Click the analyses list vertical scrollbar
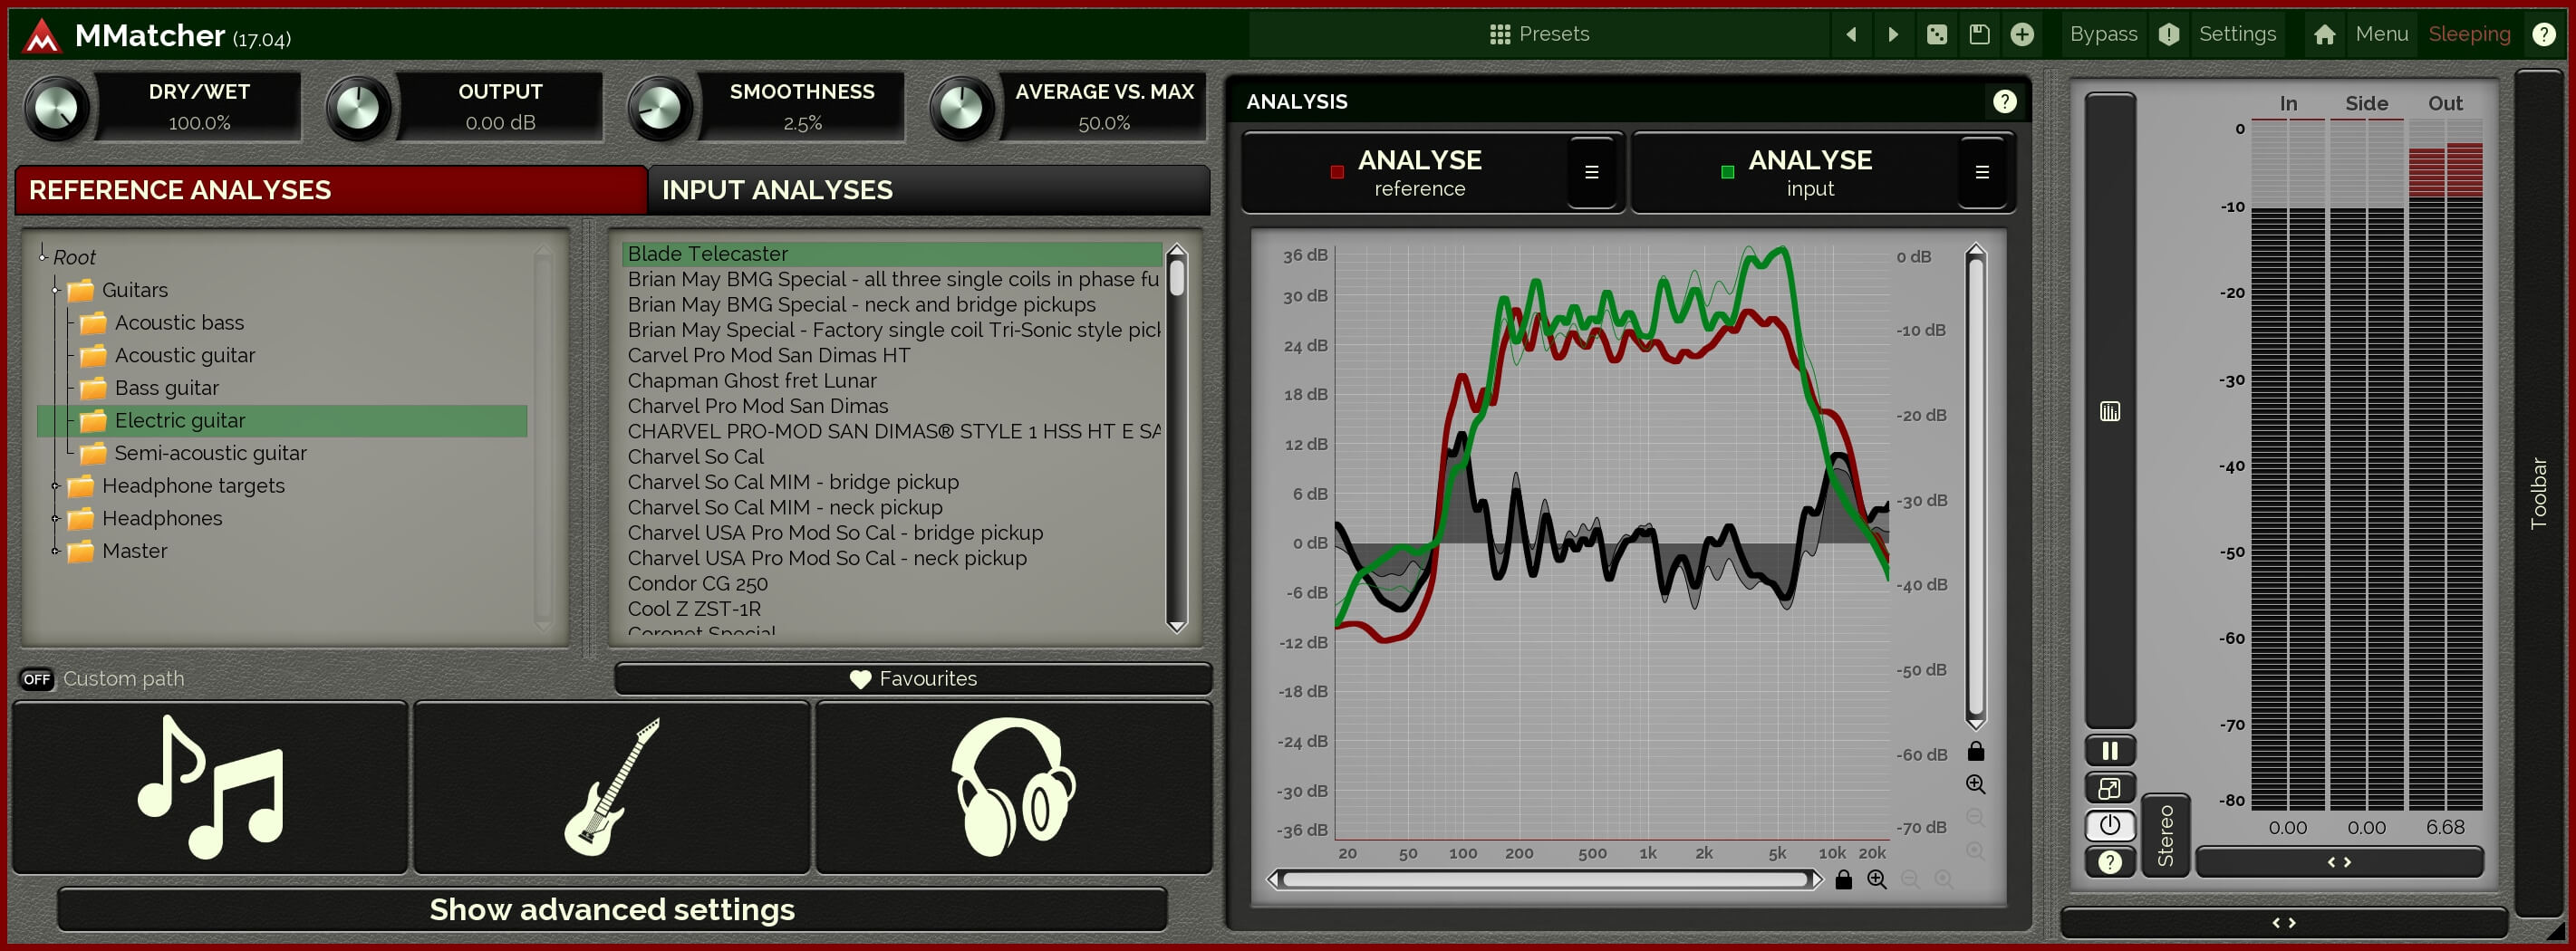The image size is (2576, 951). [1177, 438]
